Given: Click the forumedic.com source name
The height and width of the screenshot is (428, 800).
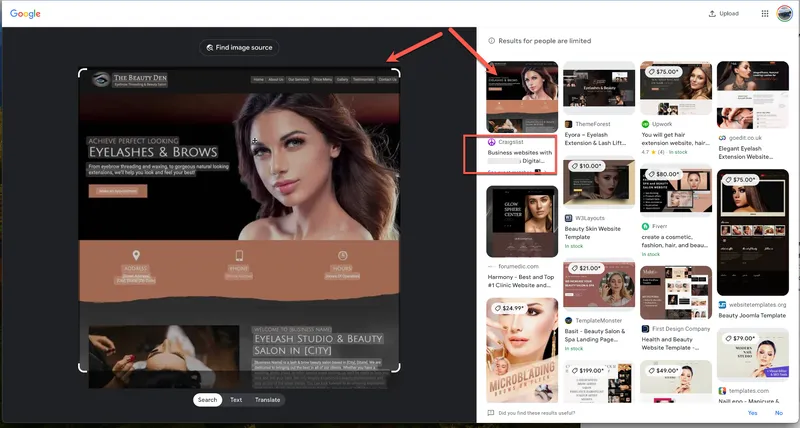Looking at the screenshot, I should coord(518,266).
